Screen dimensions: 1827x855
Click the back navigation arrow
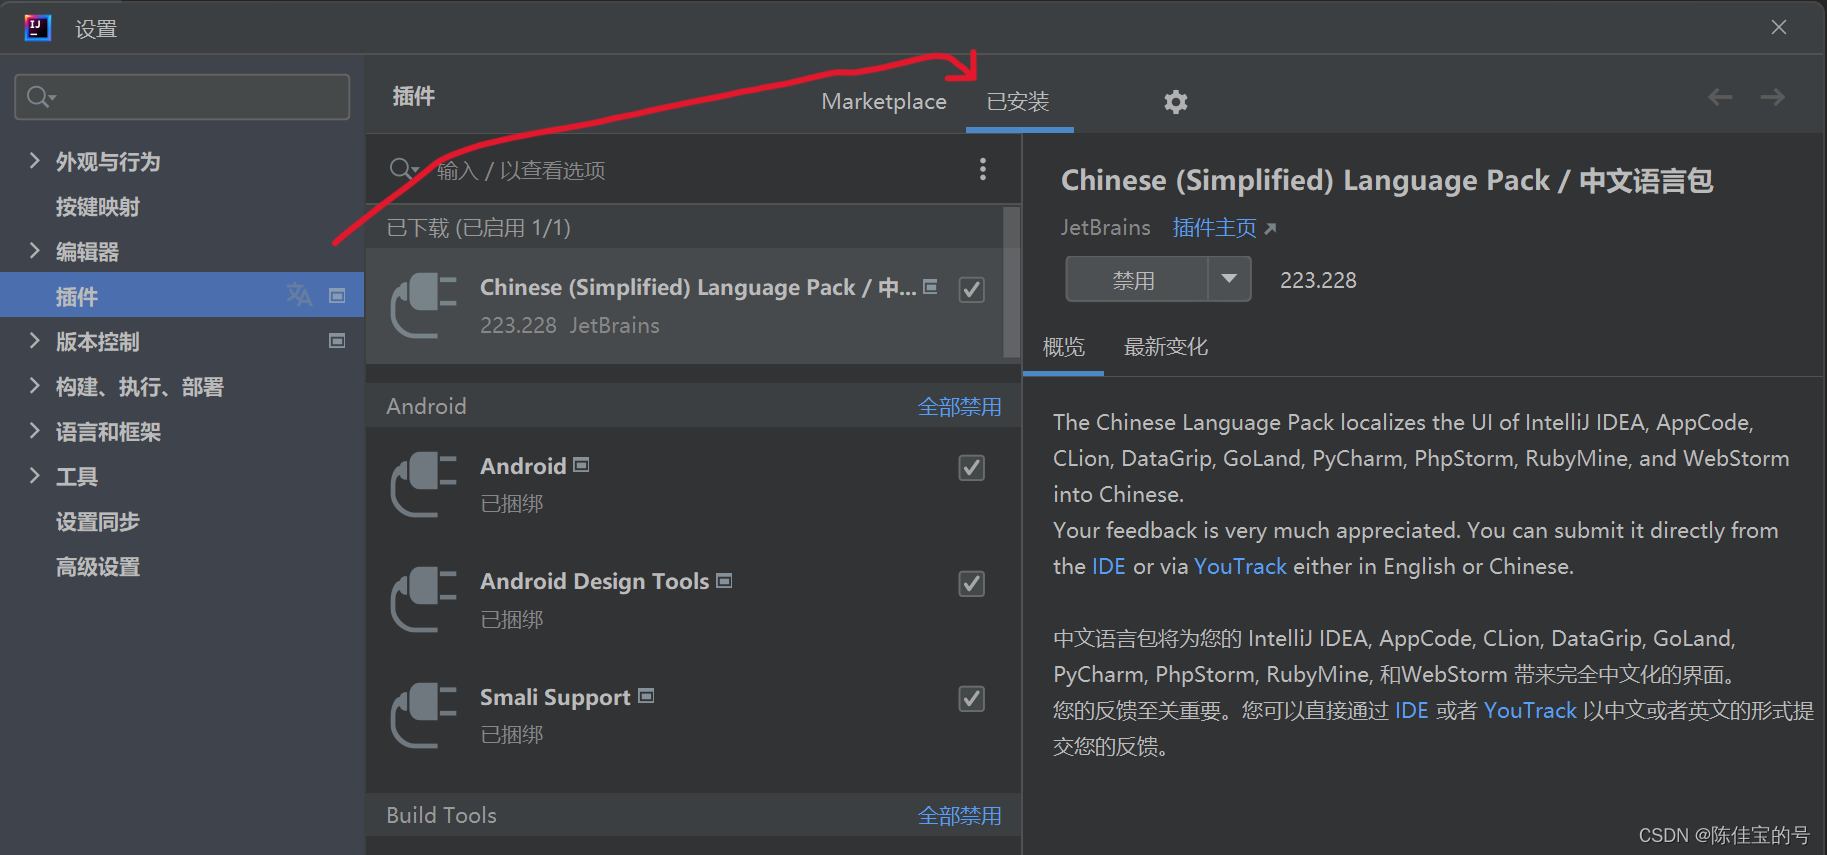pyautogui.click(x=1720, y=97)
